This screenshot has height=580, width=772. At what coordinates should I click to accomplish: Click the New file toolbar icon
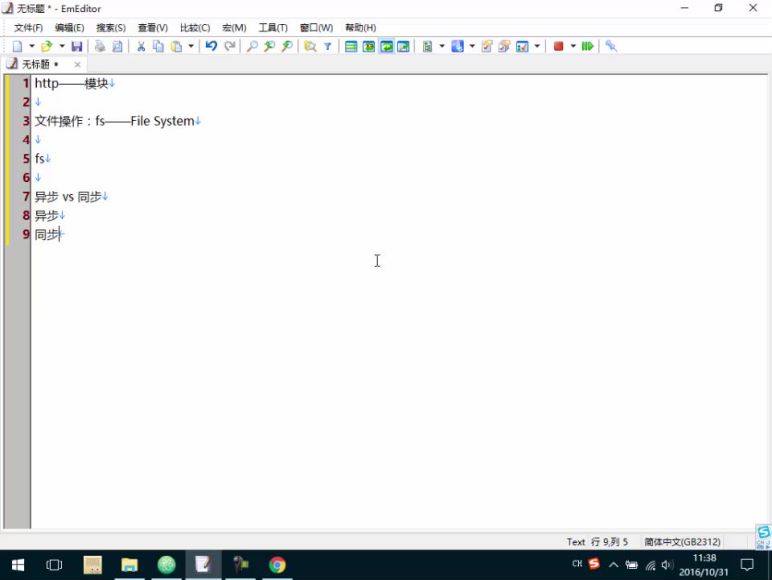point(17,46)
